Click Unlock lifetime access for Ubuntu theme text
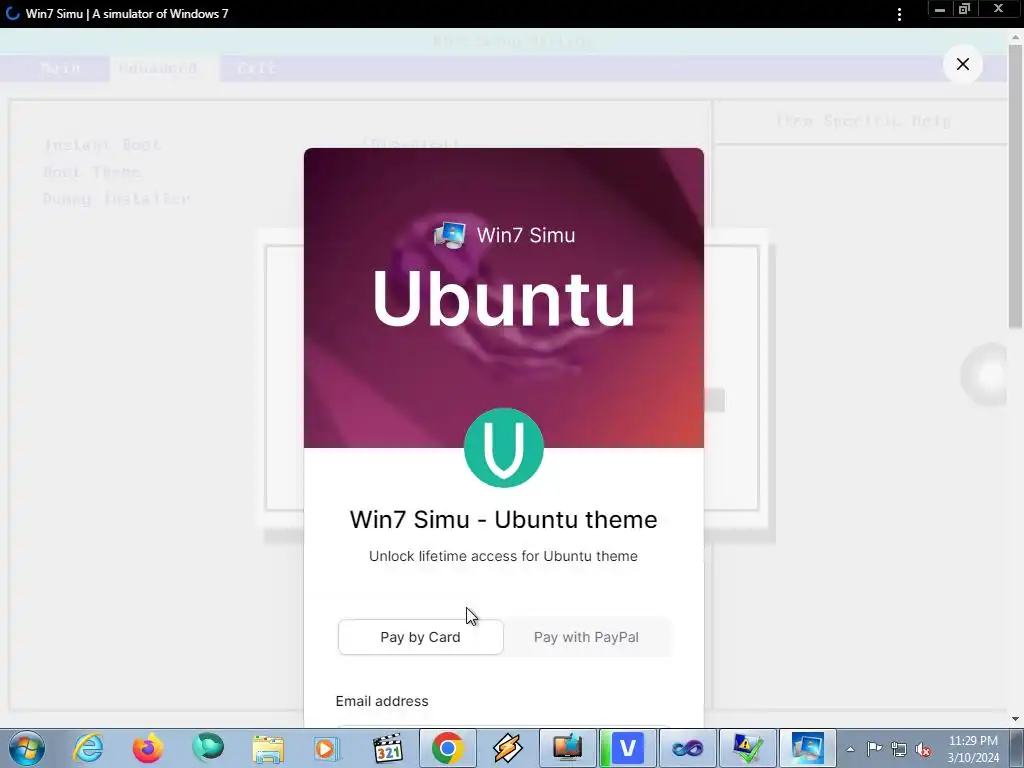This screenshot has width=1024, height=768. point(504,556)
